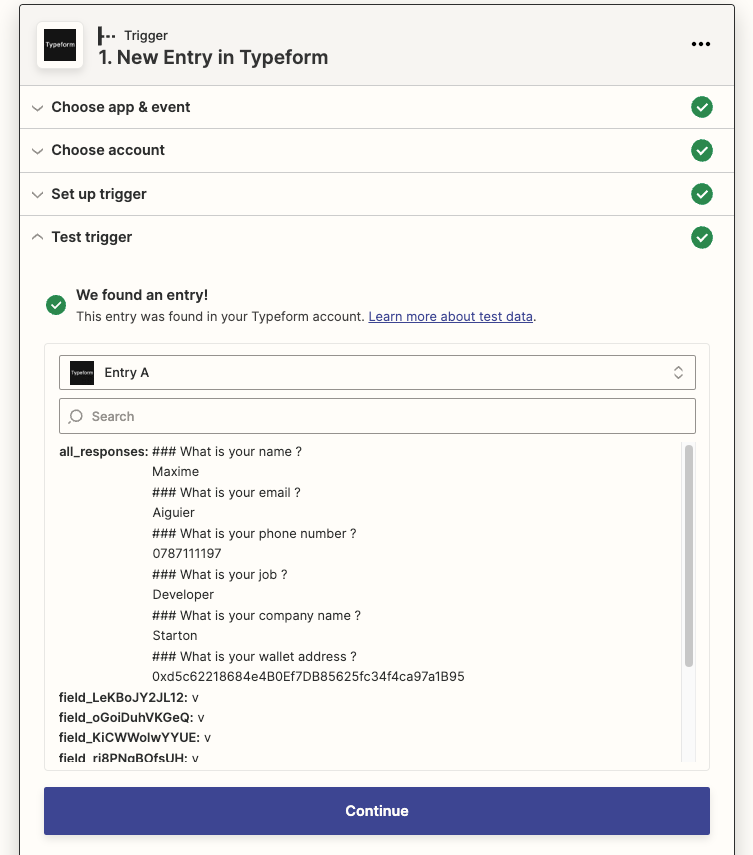Click the line ### What is your email ?

226,492
